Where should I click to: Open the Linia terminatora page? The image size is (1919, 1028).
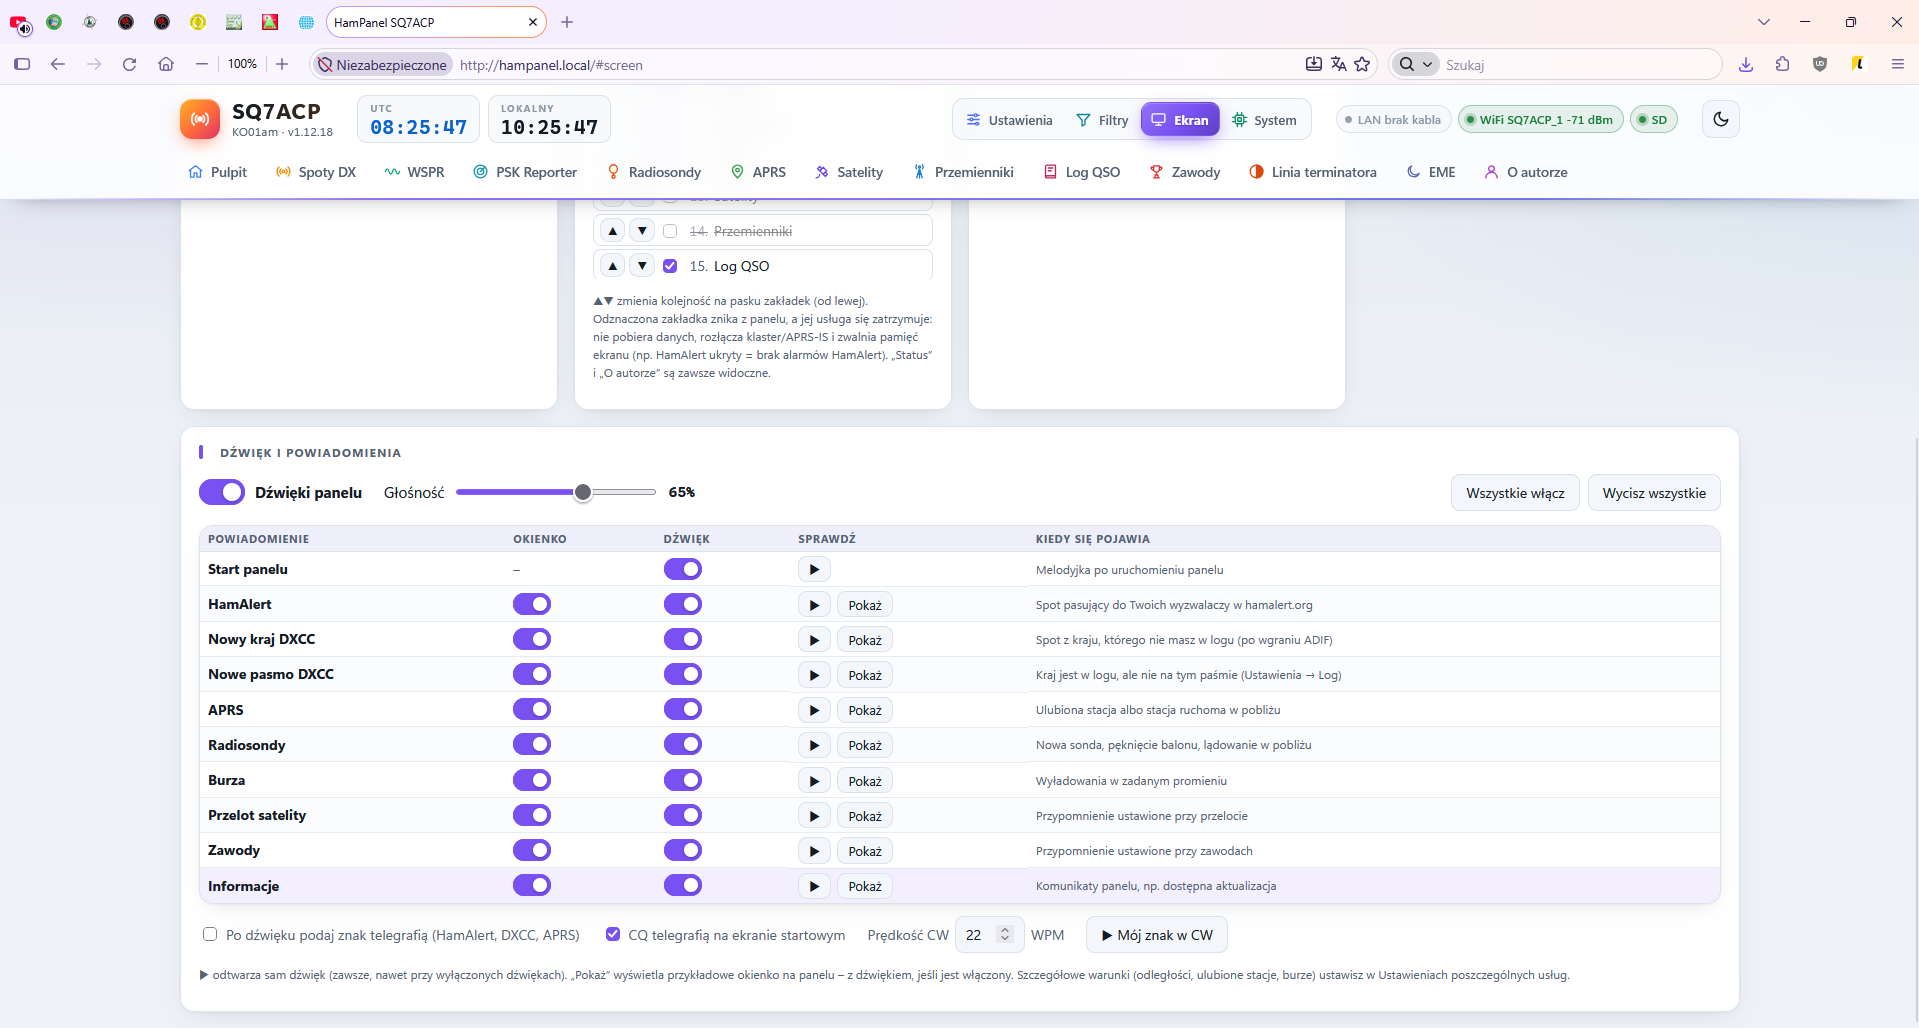[1313, 172]
